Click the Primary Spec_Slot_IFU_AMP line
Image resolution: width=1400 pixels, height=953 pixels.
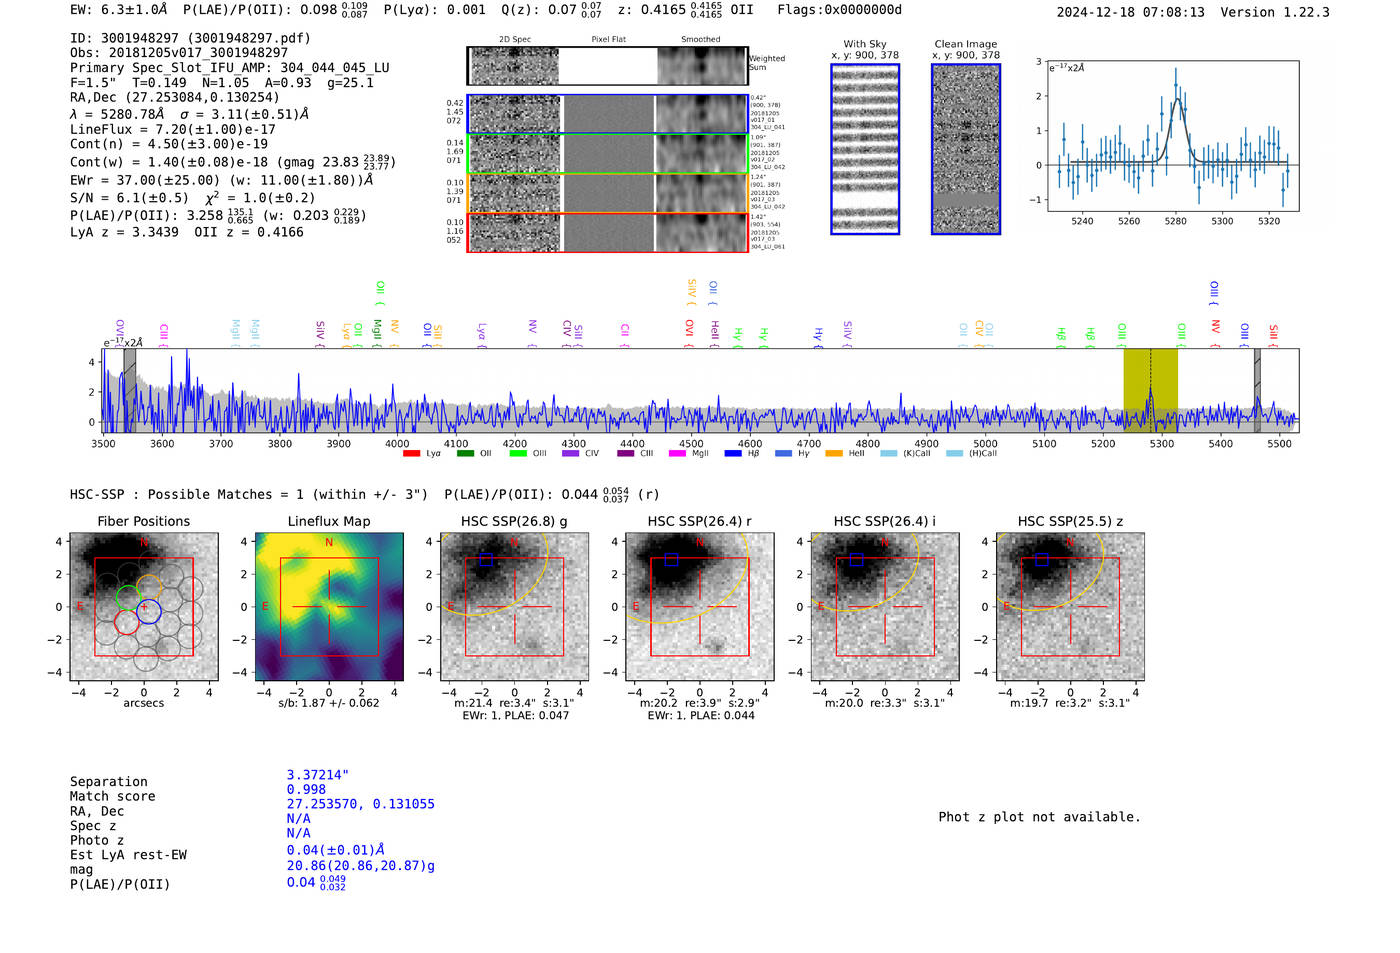coord(230,68)
